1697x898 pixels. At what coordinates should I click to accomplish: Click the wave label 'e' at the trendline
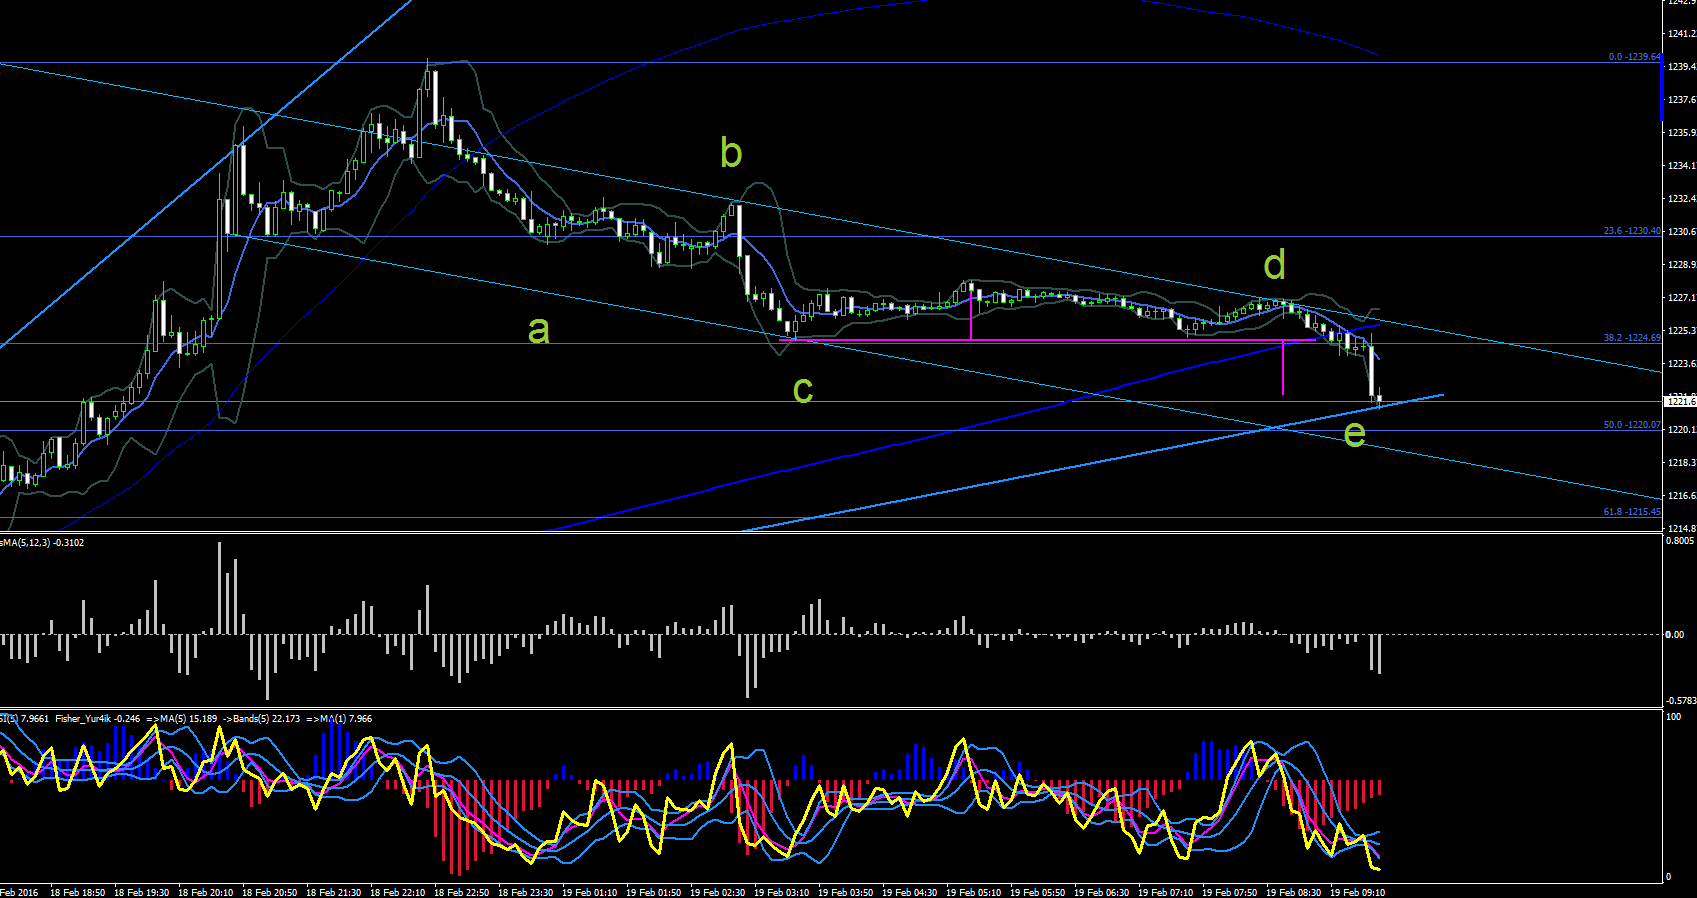(x=1354, y=434)
